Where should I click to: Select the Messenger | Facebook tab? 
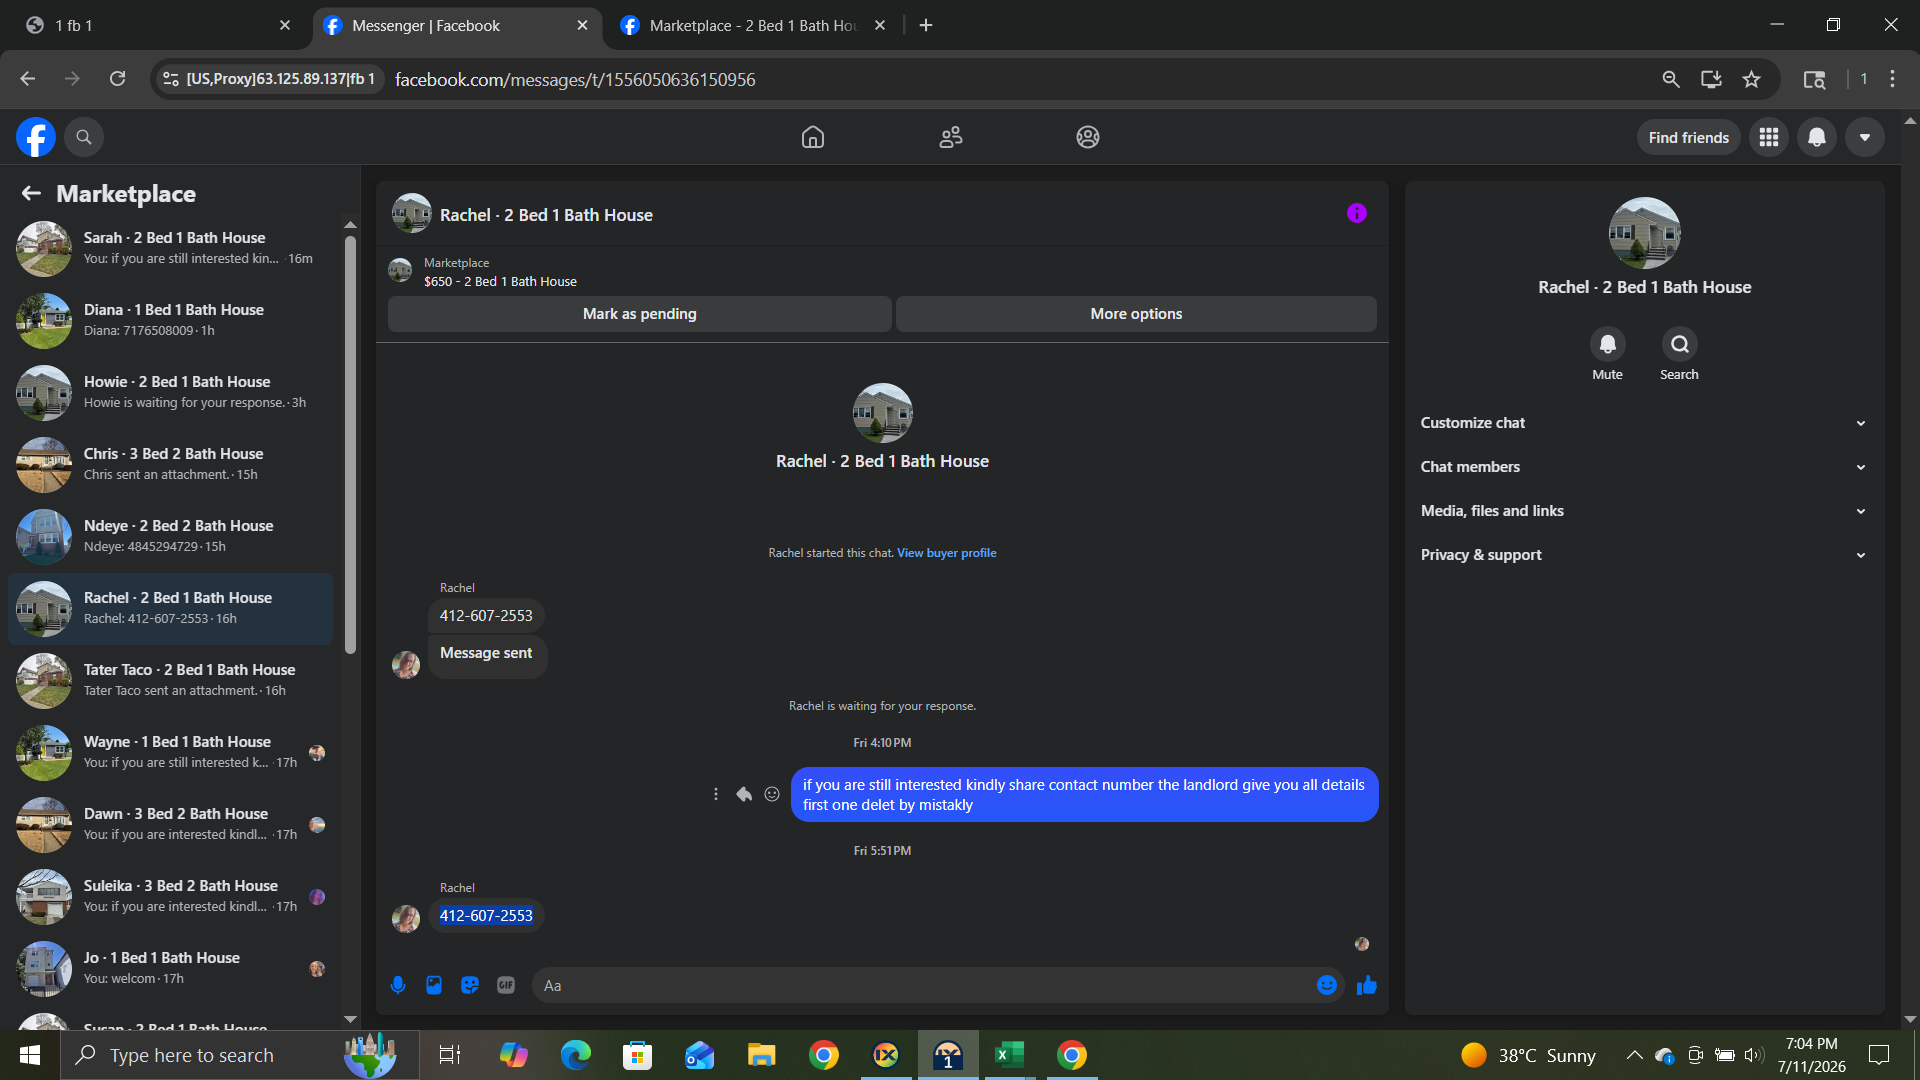coord(455,25)
